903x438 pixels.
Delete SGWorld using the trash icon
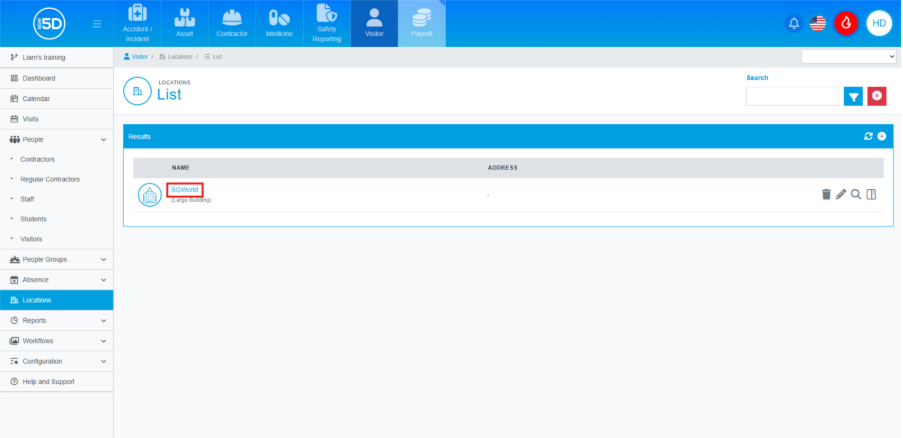click(x=826, y=194)
